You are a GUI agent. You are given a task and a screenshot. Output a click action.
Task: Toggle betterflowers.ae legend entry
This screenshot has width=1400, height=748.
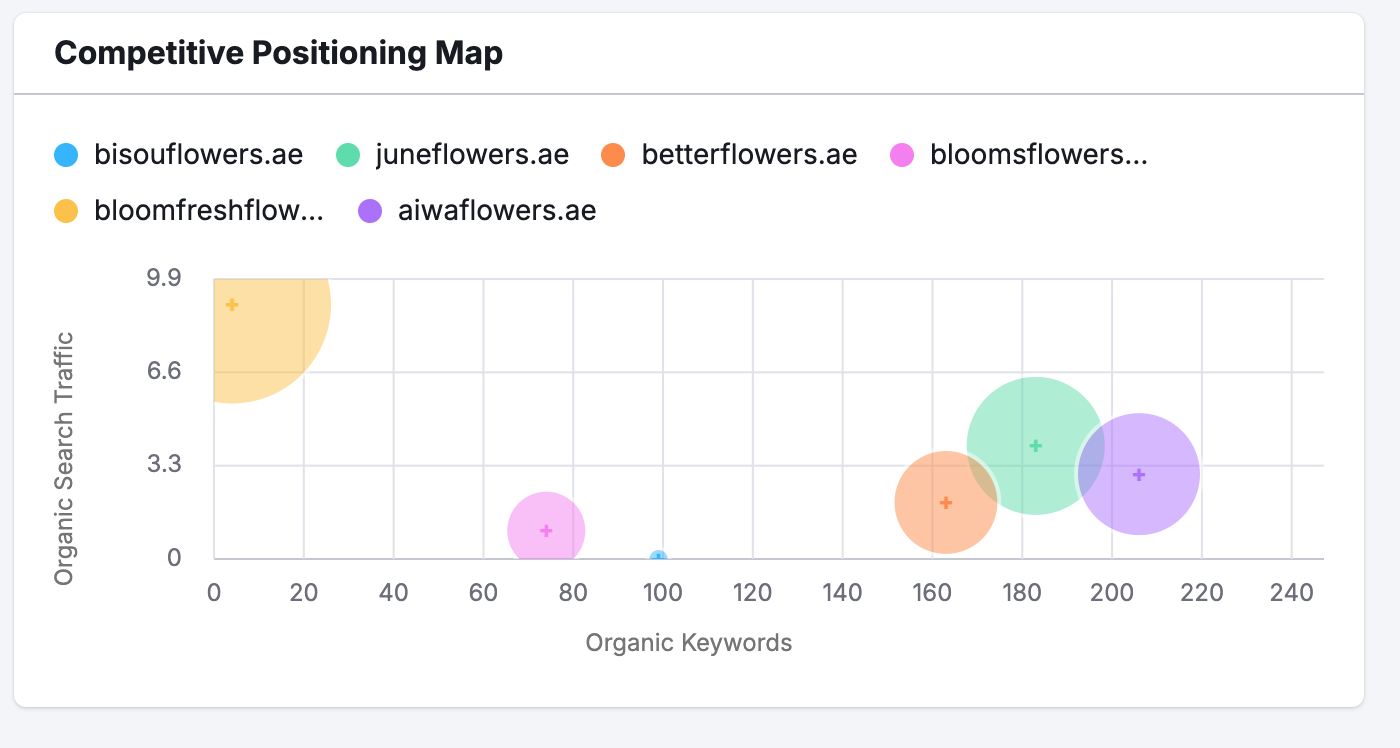point(728,155)
